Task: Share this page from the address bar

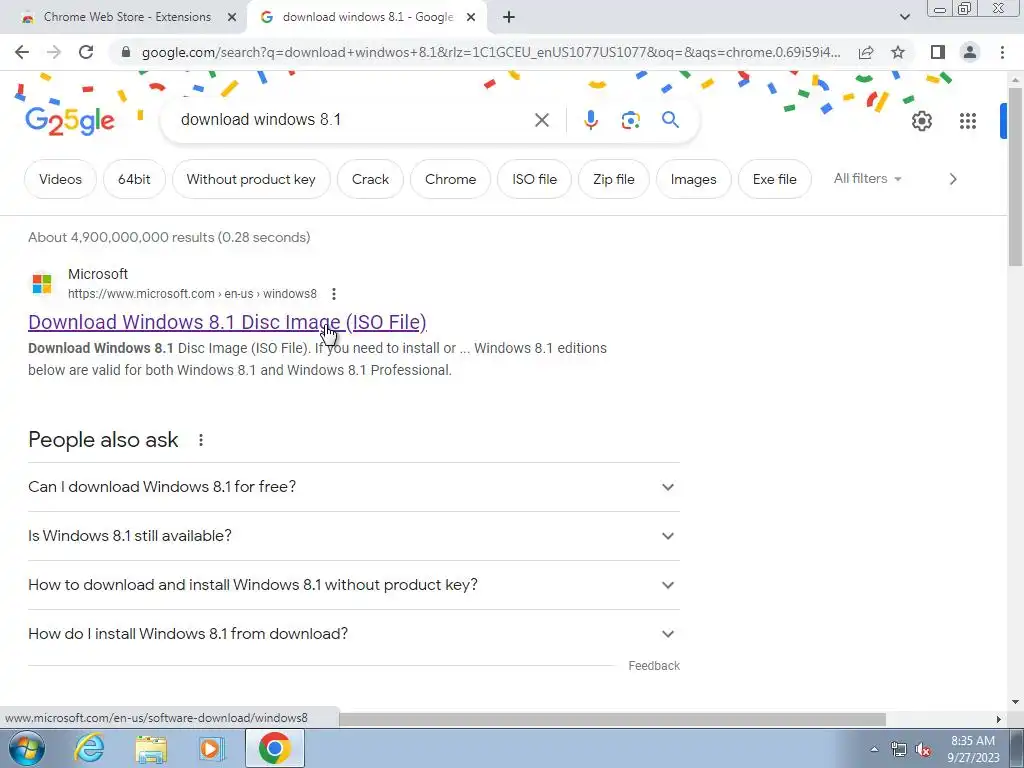Action: (x=866, y=52)
